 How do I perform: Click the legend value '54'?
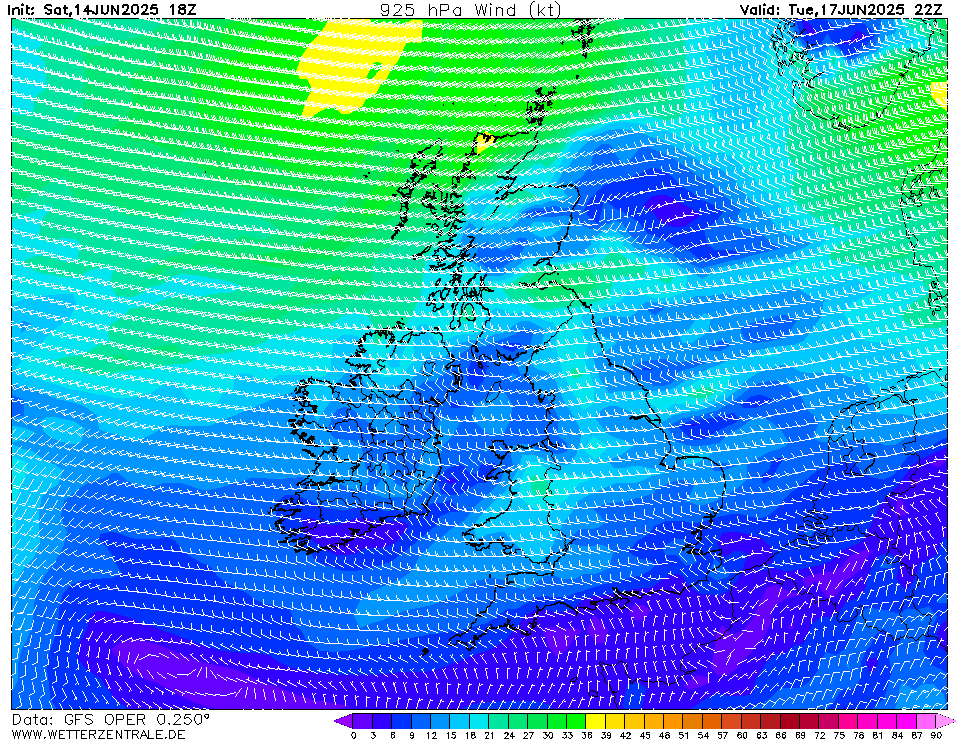[703, 735]
